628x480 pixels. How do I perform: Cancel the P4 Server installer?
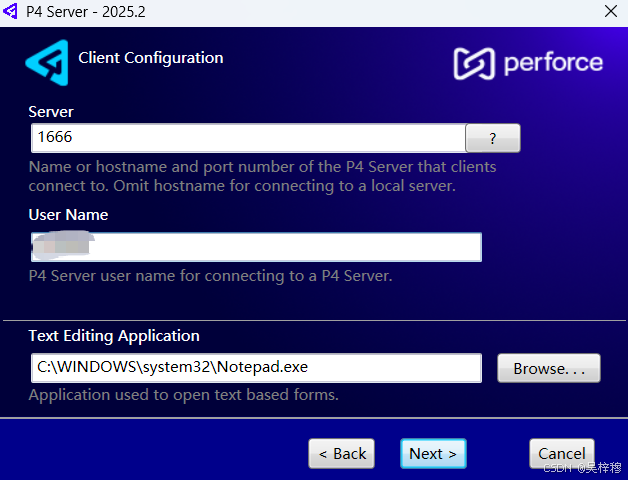[562, 454]
